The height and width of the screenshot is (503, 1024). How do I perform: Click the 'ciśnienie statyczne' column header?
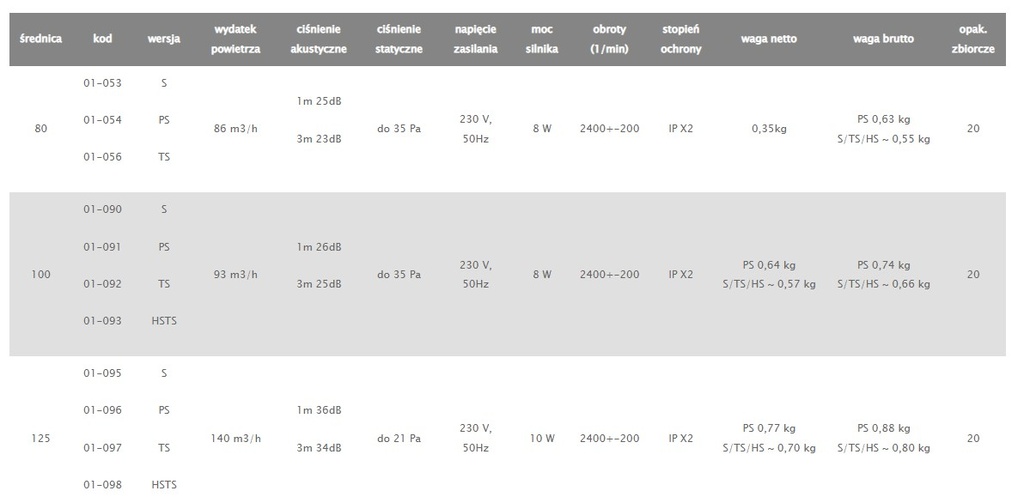pos(399,39)
